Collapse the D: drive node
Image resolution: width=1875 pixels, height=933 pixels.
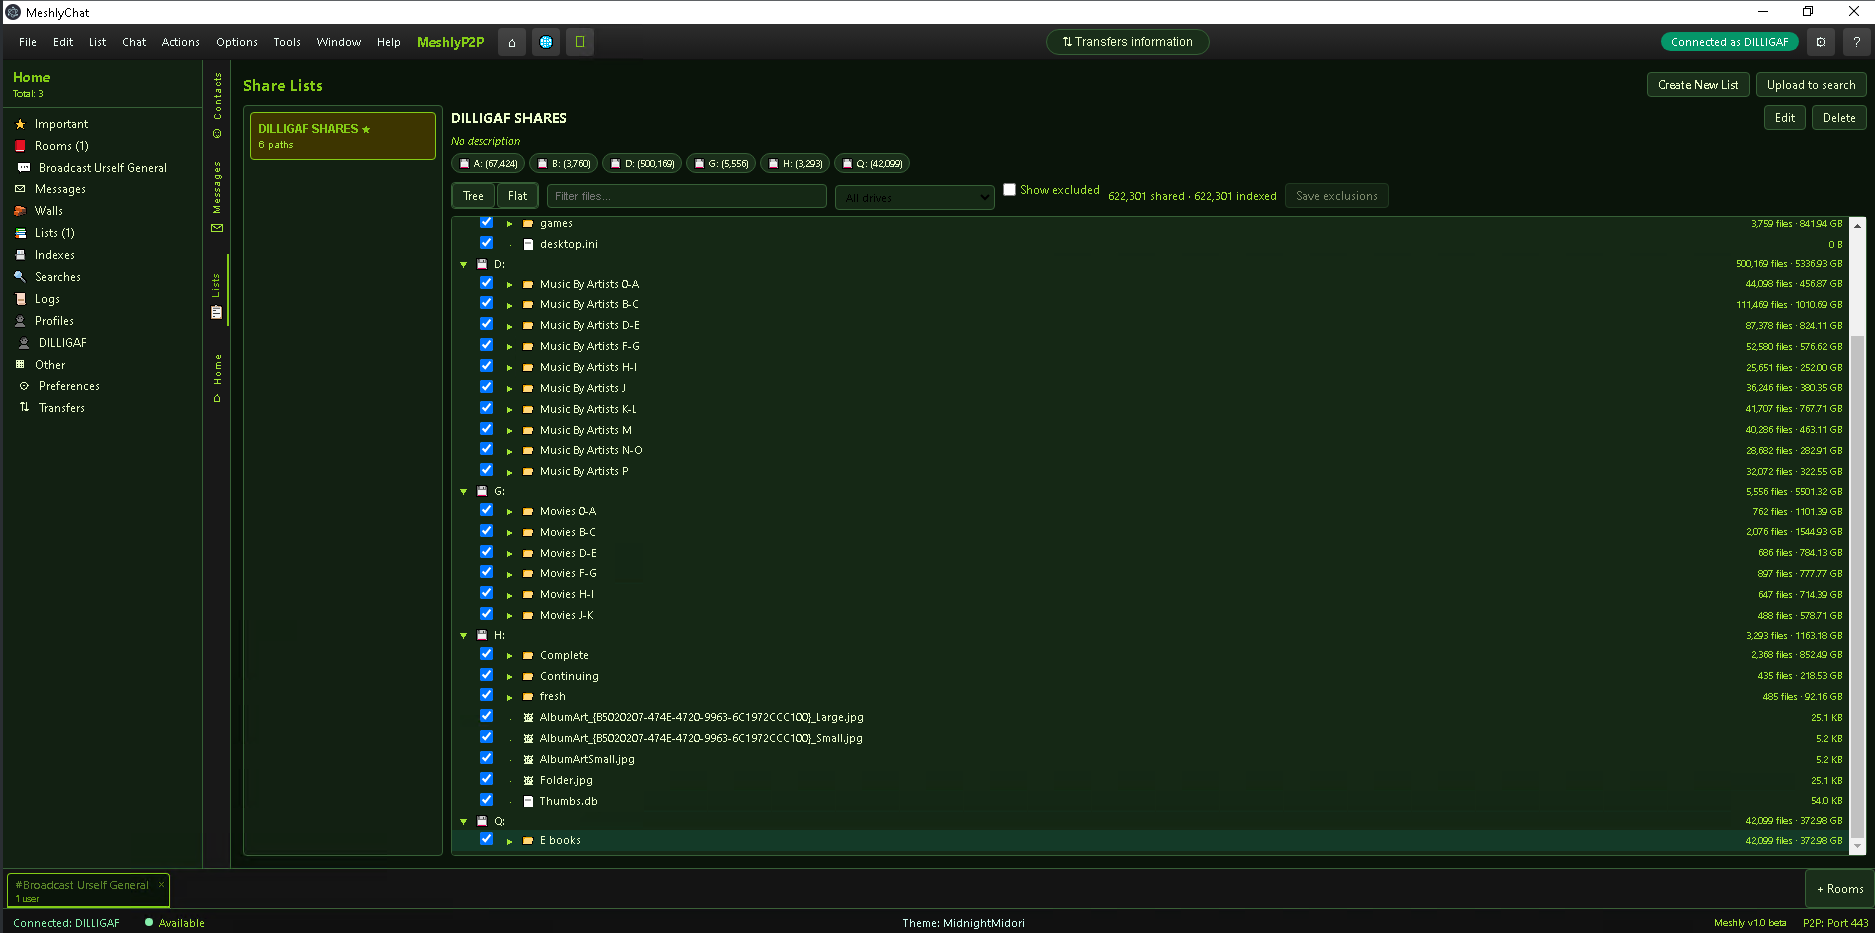click(464, 265)
